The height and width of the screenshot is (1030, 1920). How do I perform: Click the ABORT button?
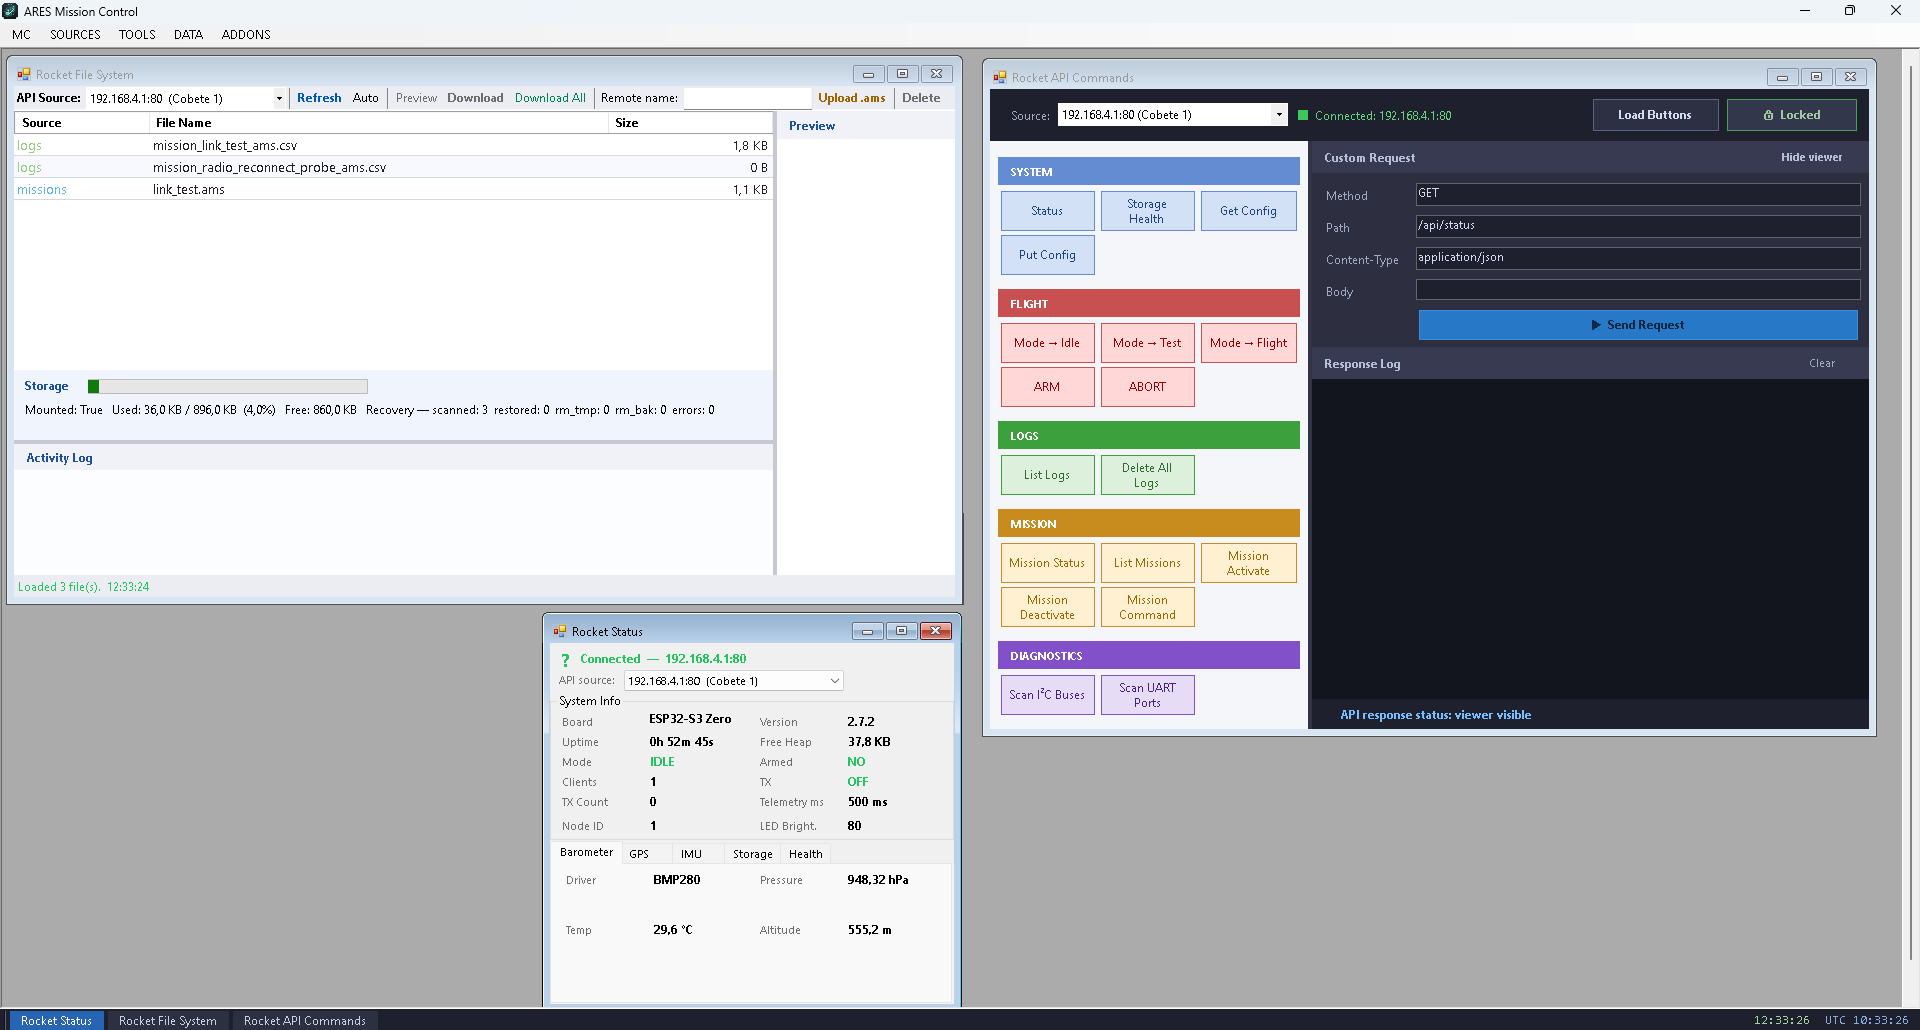click(1147, 387)
